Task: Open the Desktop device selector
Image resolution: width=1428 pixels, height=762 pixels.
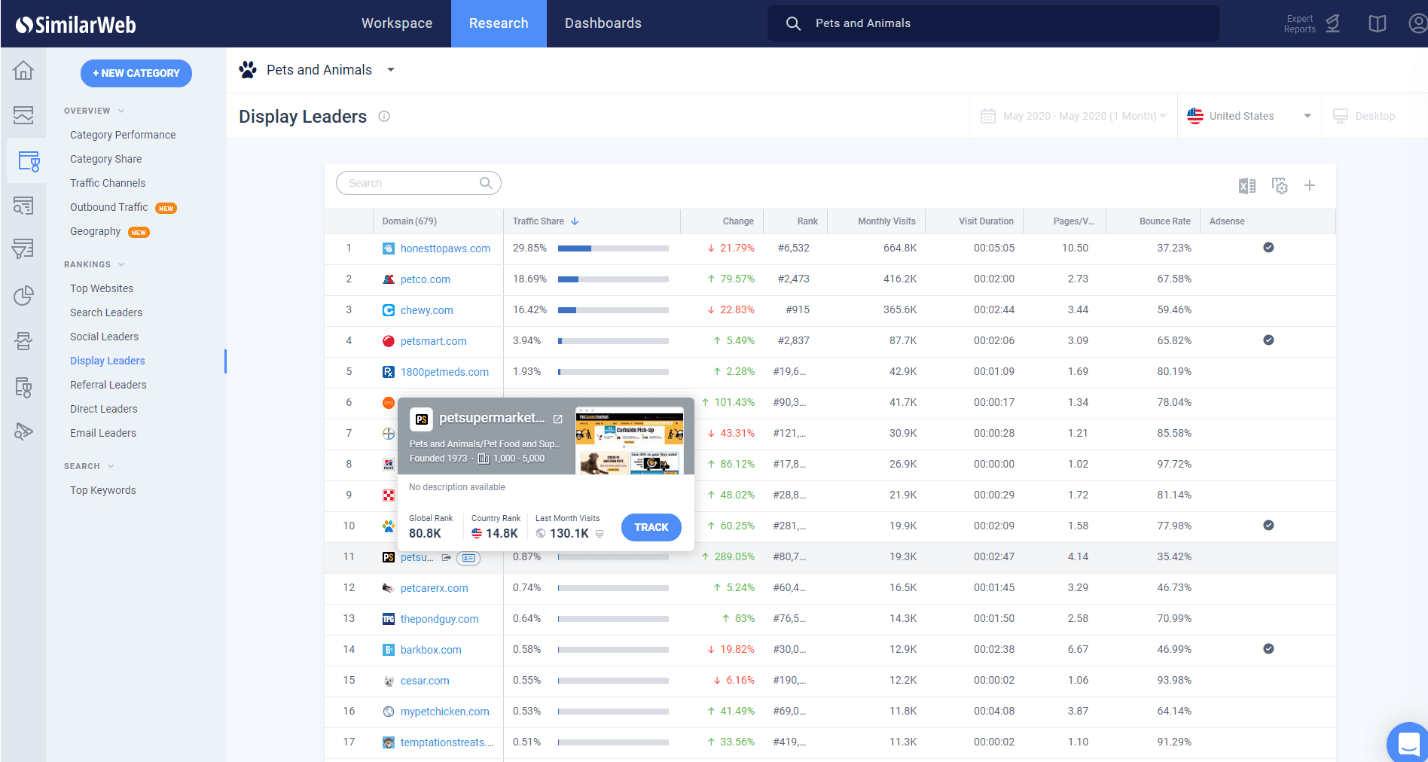Action: pyautogui.click(x=1364, y=116)
